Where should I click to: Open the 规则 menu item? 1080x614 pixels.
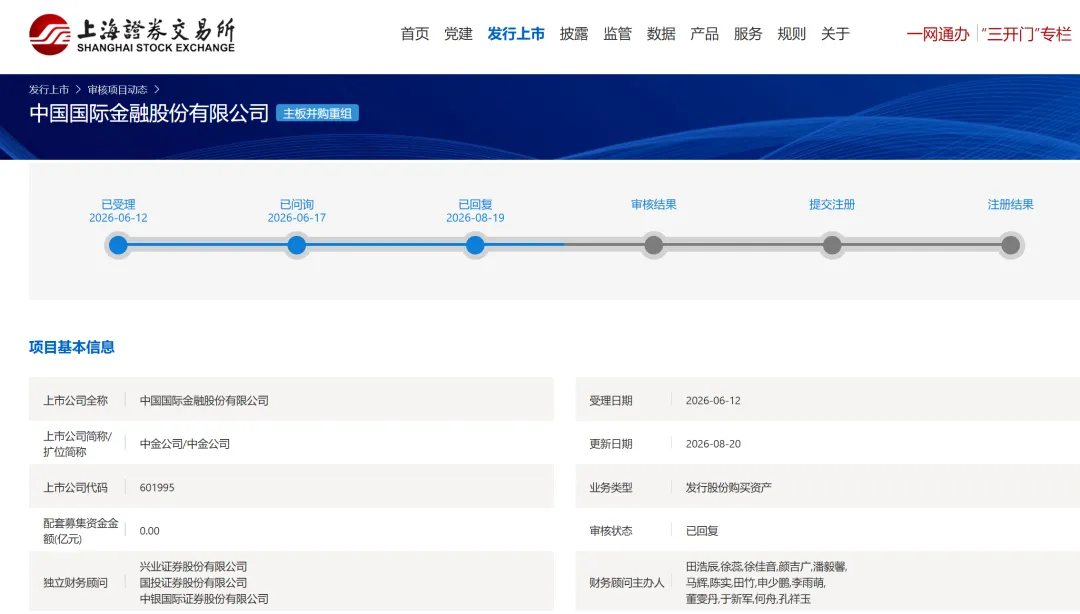[791, 34]
